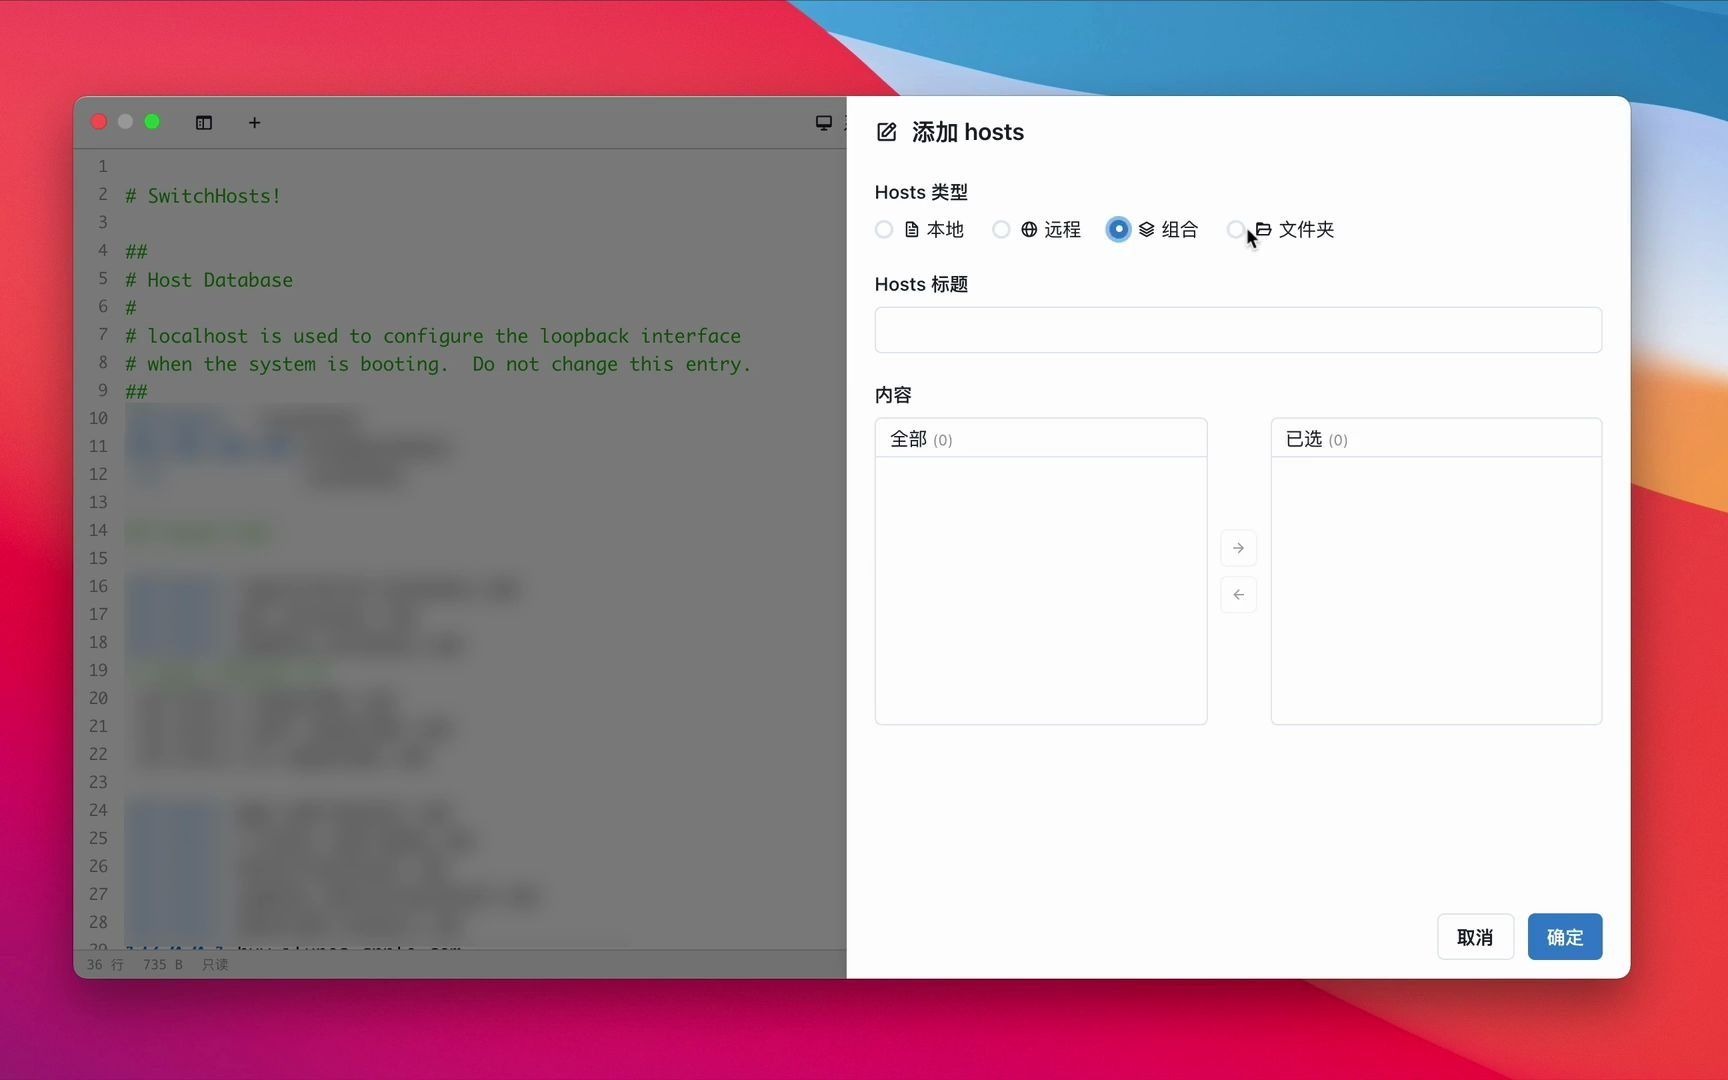Click the '# SwitchHosts!' comment line

(203, 196)
